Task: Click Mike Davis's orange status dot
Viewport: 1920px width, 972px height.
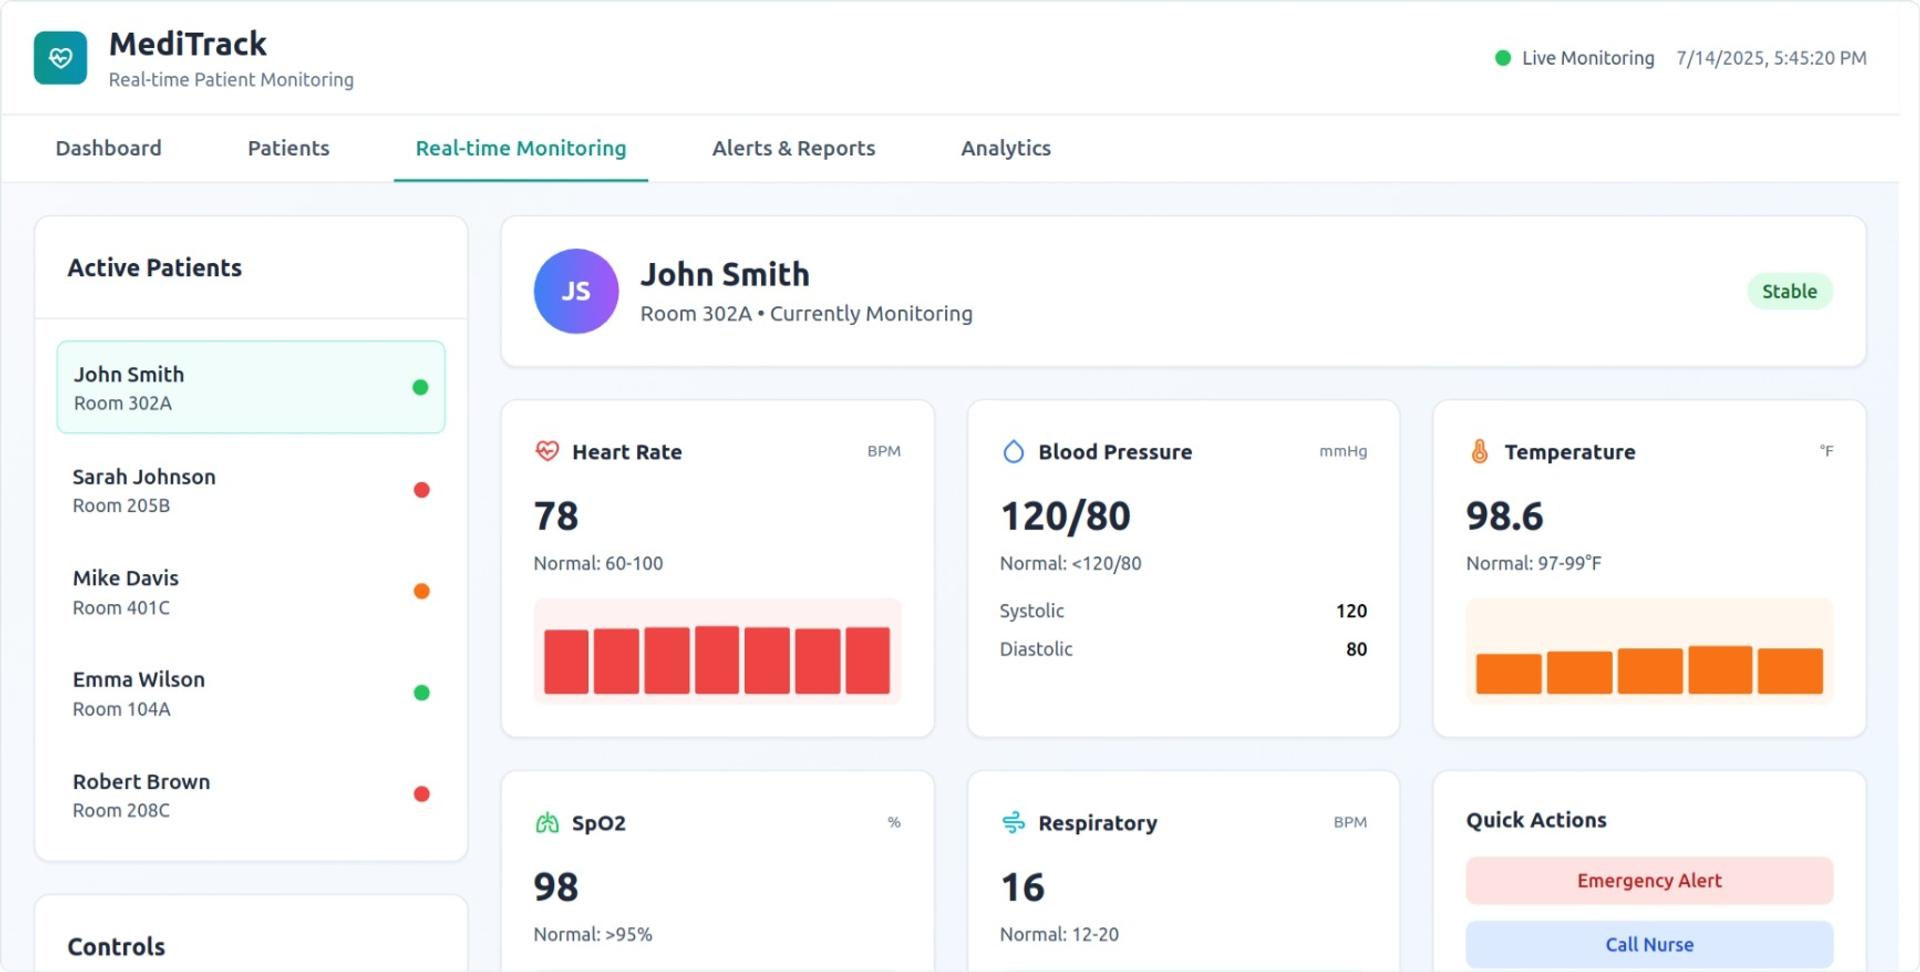Action: [x=421, y=591]
